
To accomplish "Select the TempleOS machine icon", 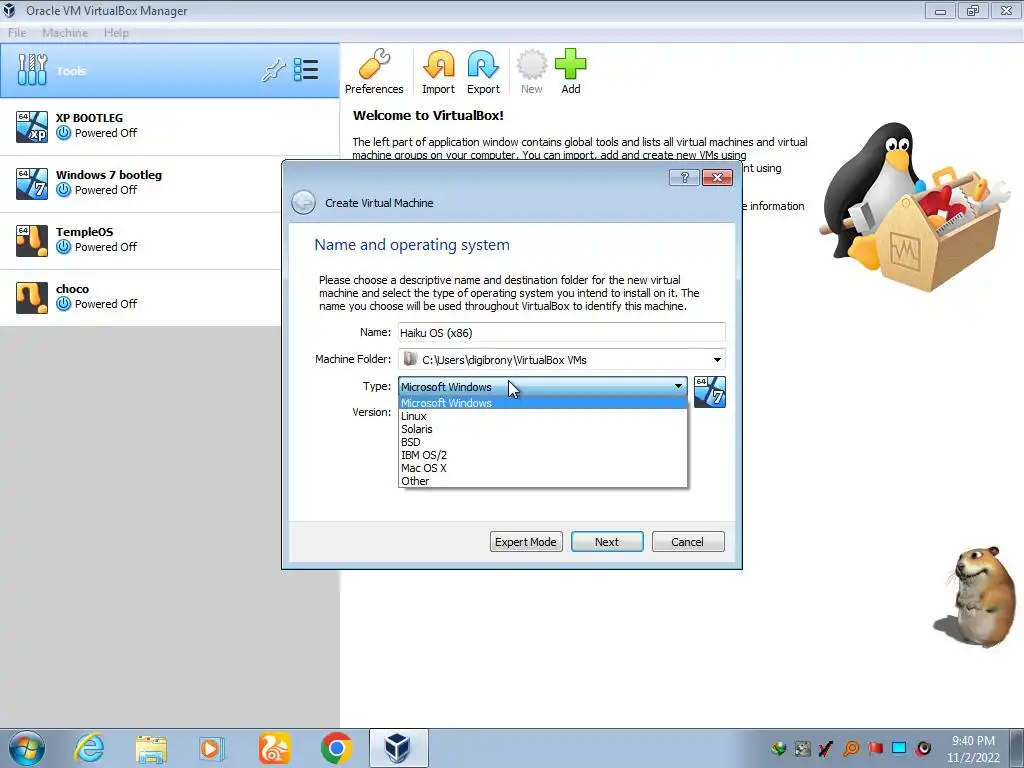I will click(x=32, y=240).
